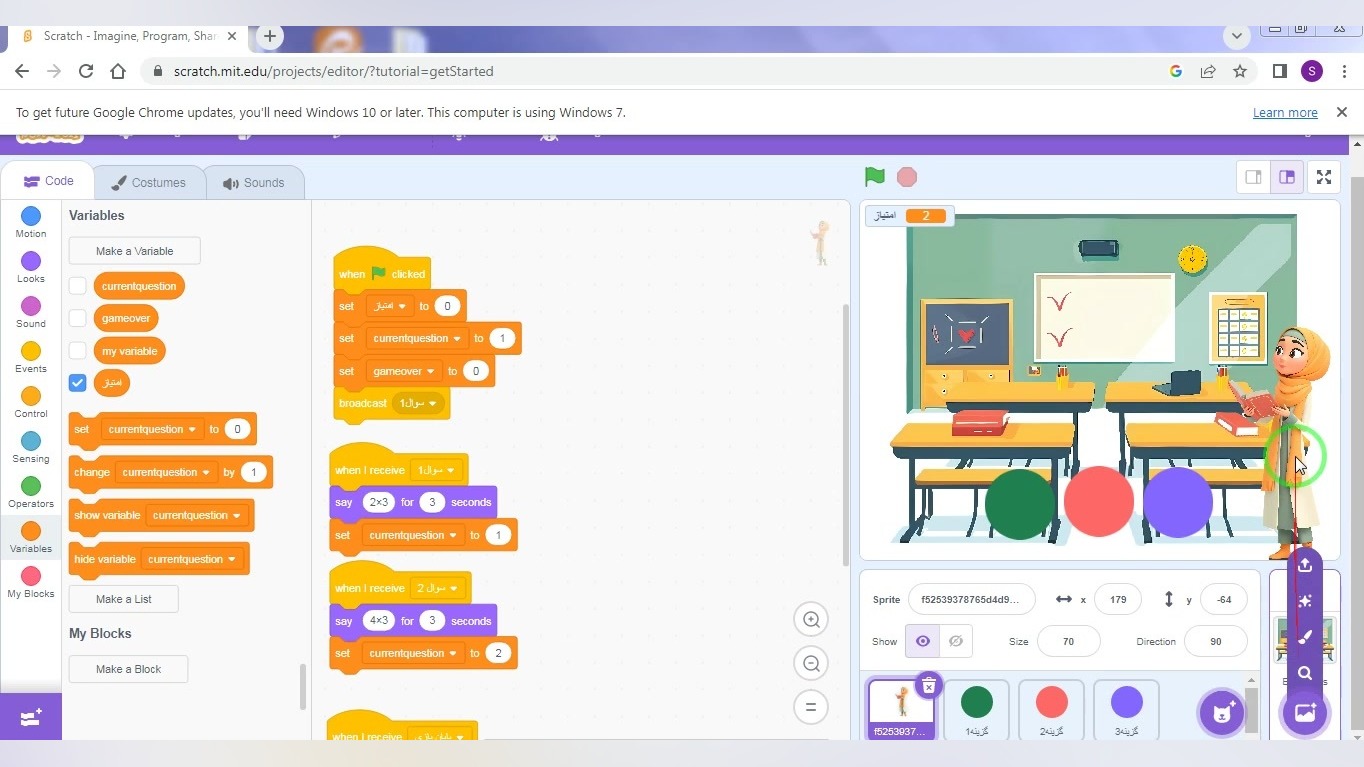1364x767 pixels.
Task: Open the My Blocks category
Action: click(x=31, y=583)
